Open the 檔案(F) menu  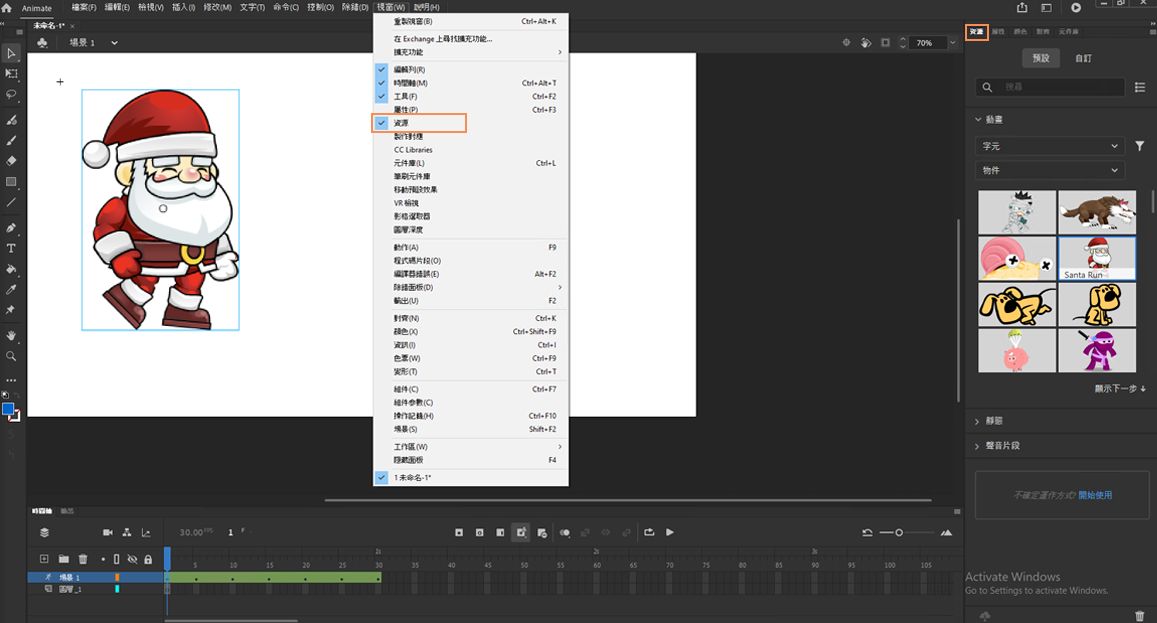tap(84, 7)
